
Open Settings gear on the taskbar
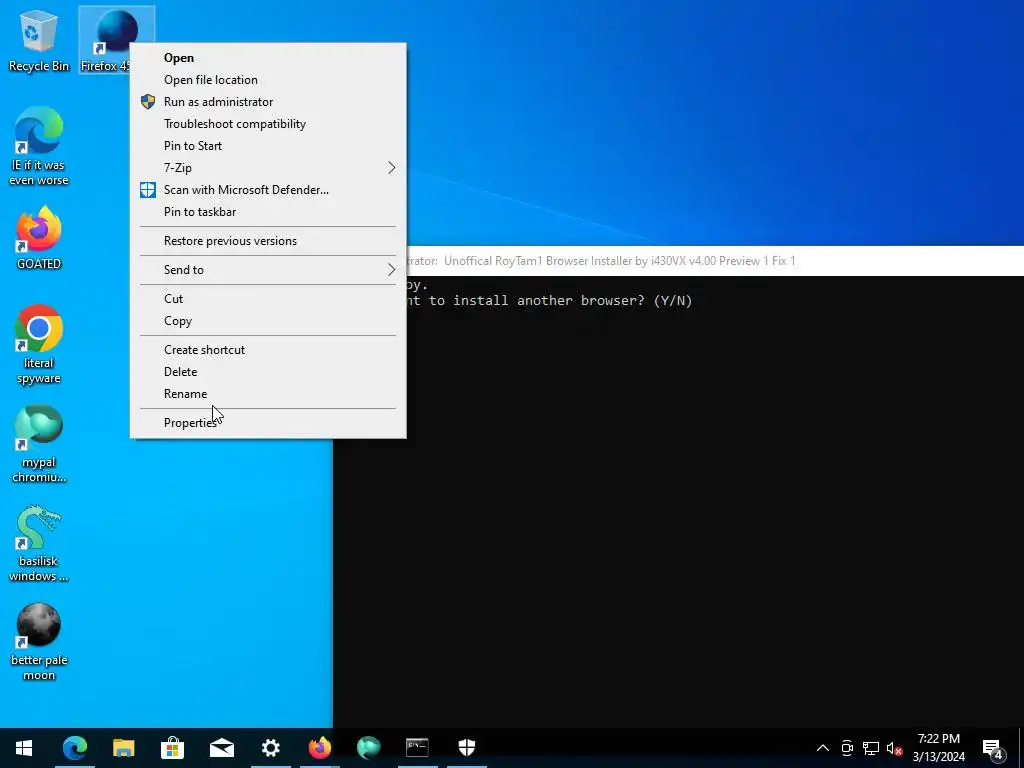click(x=270, y=748)
